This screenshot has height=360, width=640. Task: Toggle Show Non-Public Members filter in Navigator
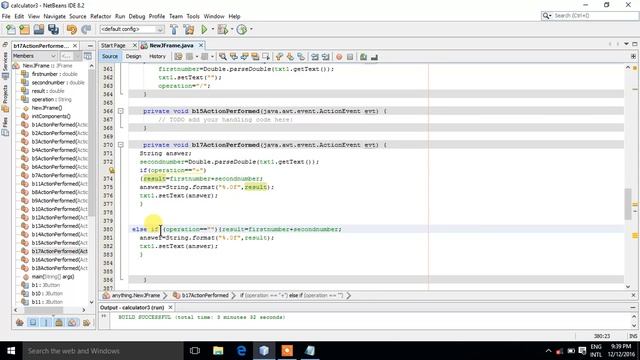coord(59,322)
